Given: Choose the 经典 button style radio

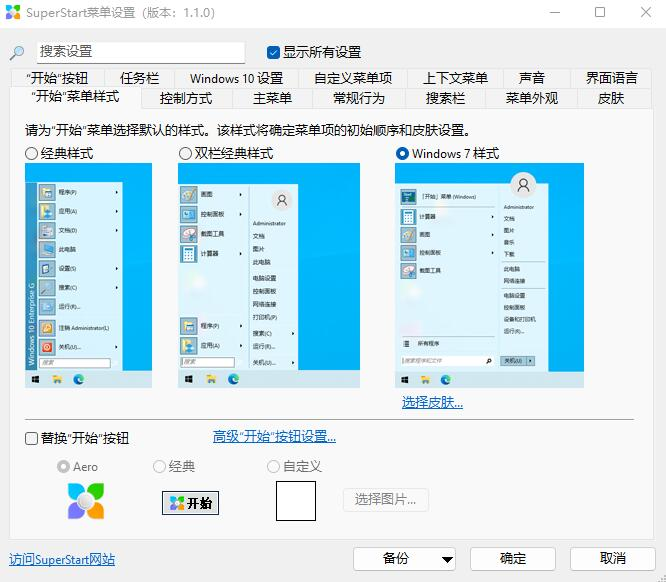Looking at the screenshot, I should 159,466.
